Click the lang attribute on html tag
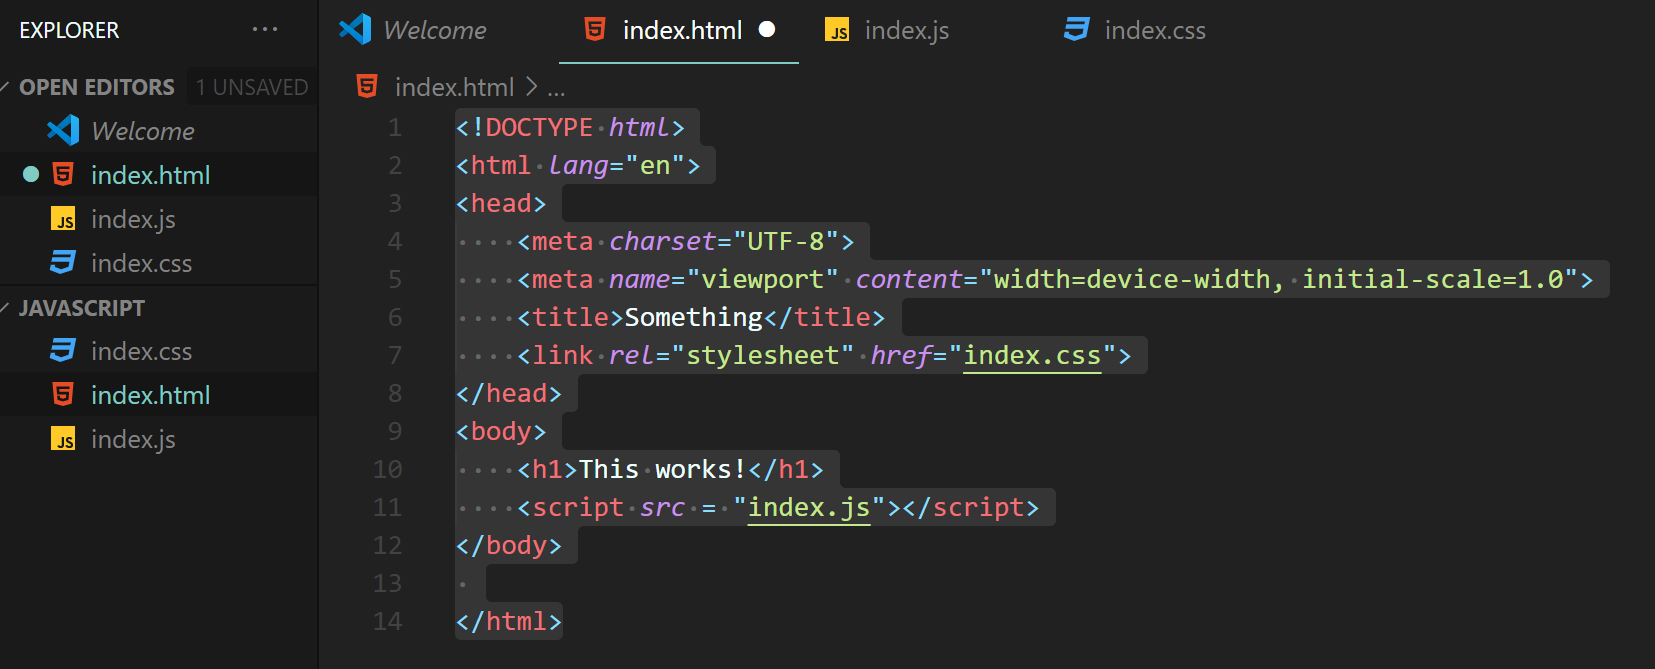 578,165
